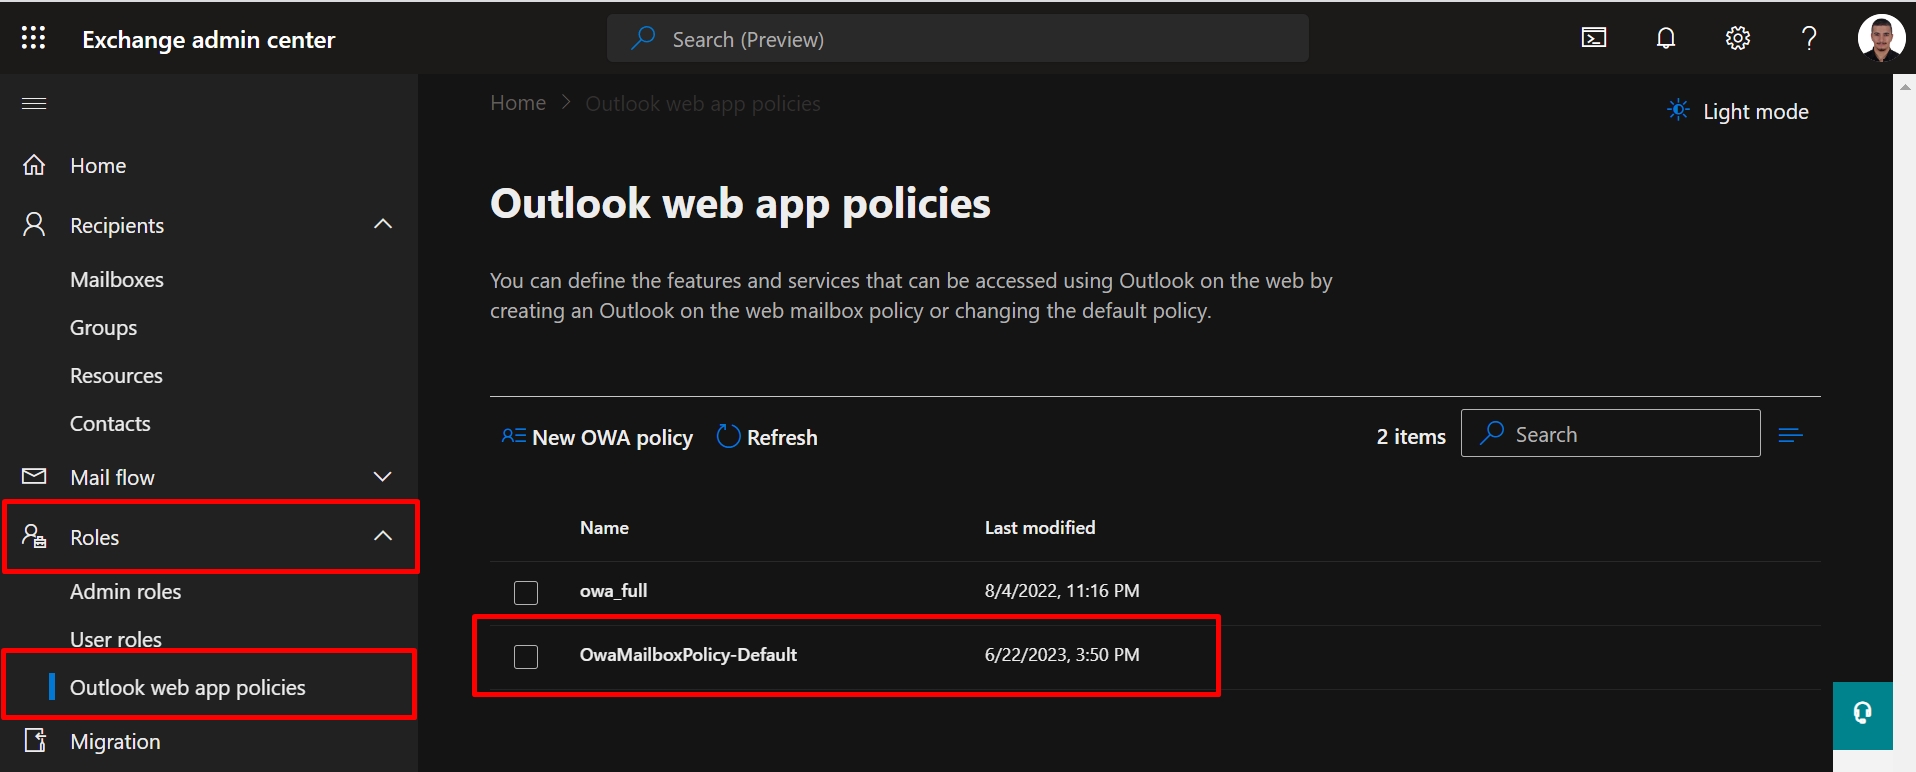Click the 2 items count label

click(x=1411, y=436)
